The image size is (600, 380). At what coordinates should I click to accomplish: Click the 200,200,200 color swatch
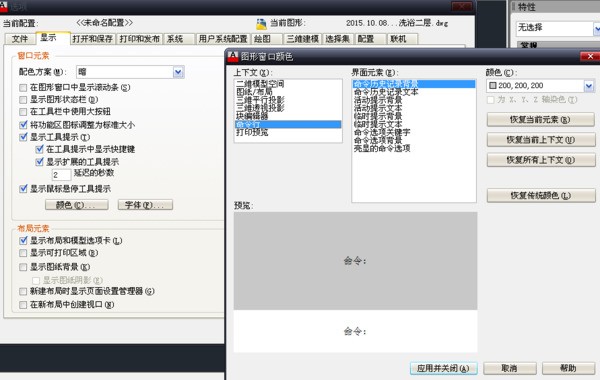pyautogui.click(x=493, y=86)
